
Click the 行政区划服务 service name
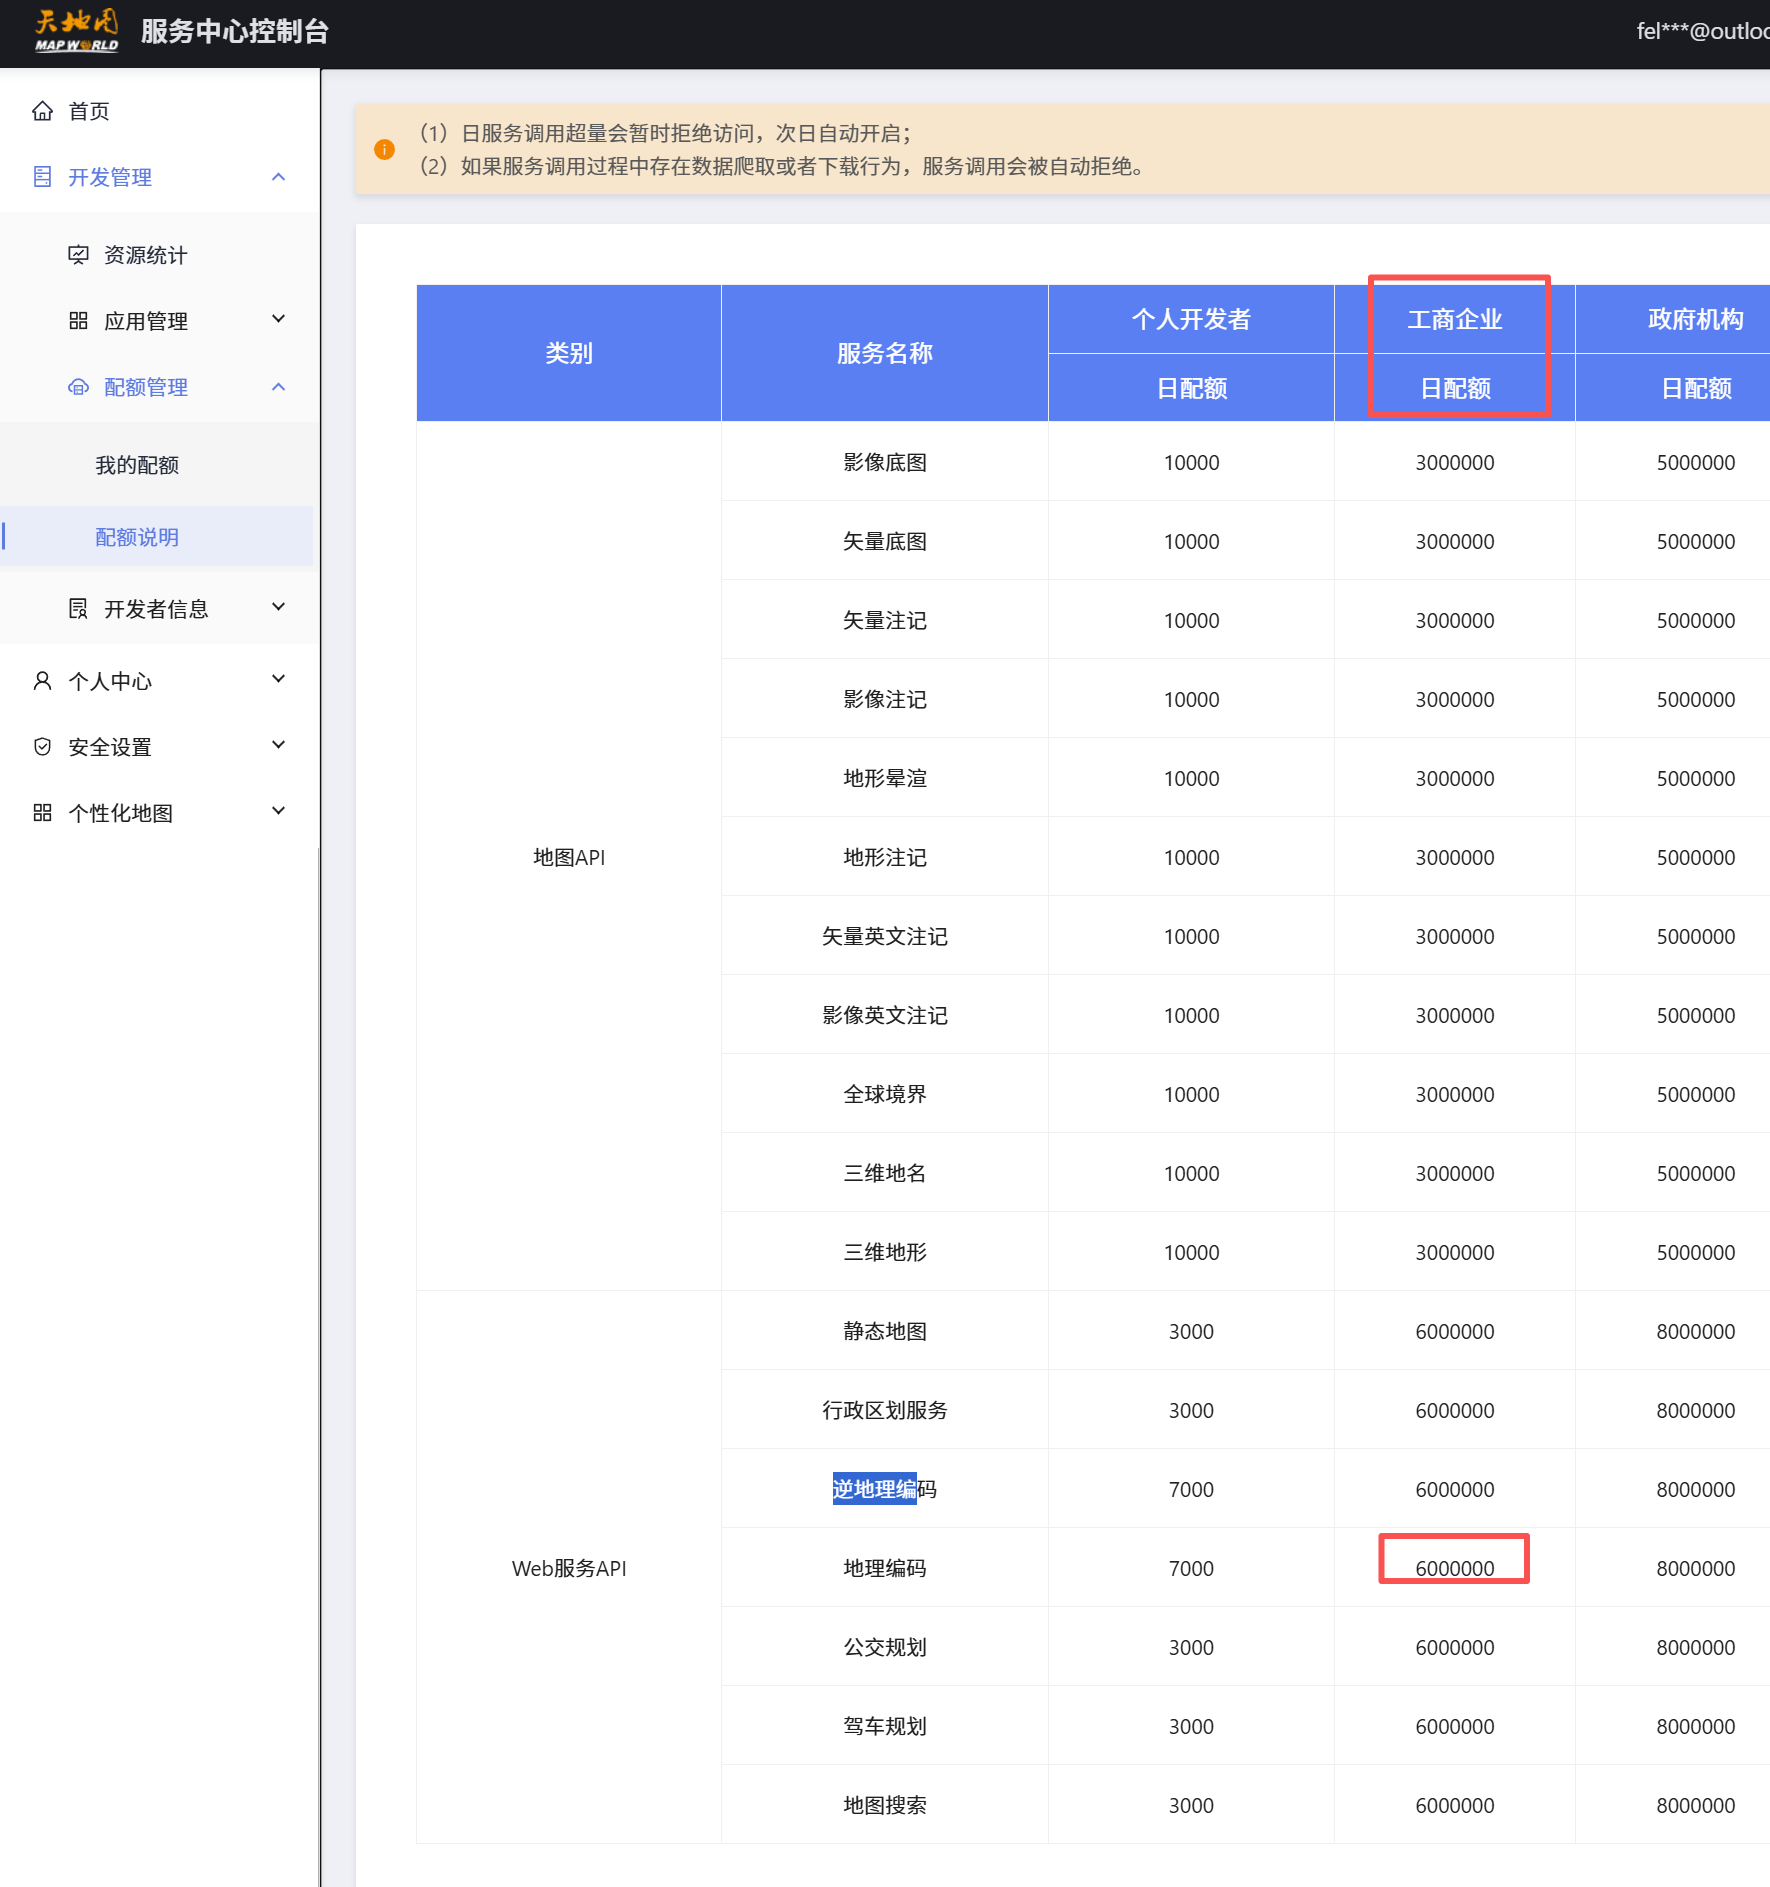[x=885, y=1410]
